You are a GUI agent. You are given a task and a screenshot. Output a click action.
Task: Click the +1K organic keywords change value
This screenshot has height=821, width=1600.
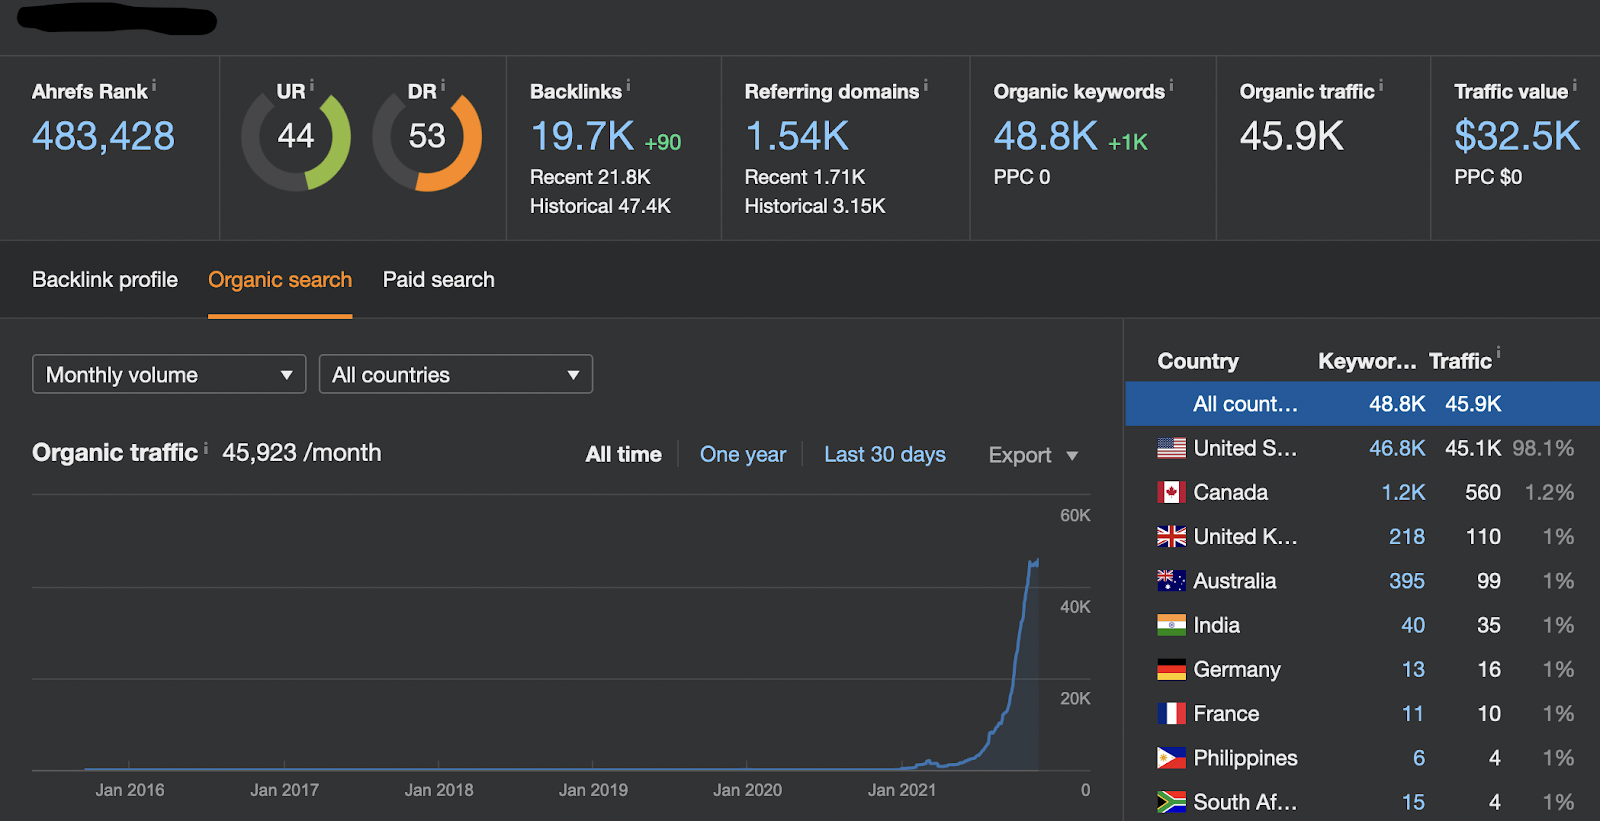pyautogui.click(x=1128, y=143)
